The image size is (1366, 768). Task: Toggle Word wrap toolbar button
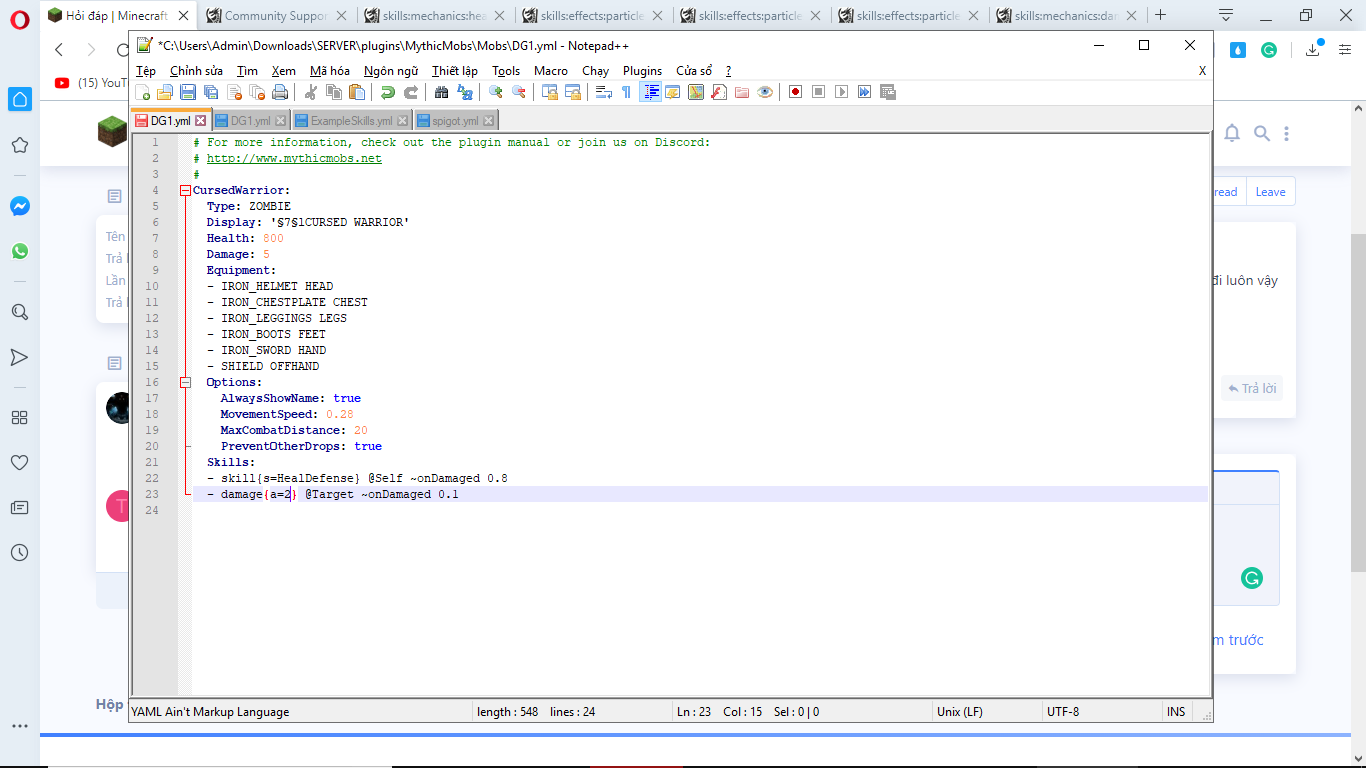(x=603, y=92)
